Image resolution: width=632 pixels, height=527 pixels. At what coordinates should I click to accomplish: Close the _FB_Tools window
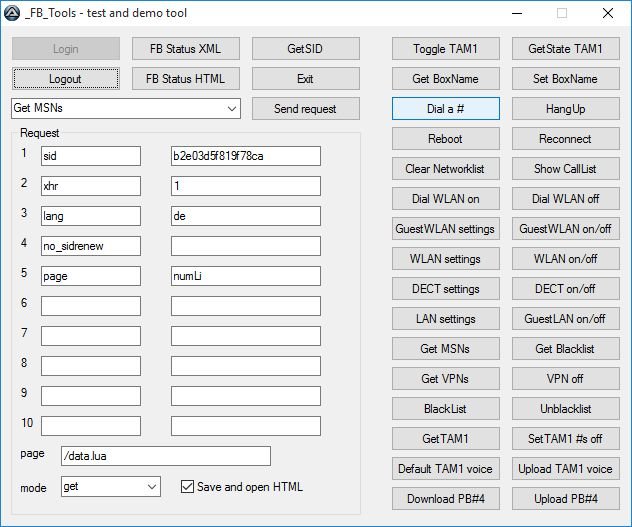click(x=608, y=13)
